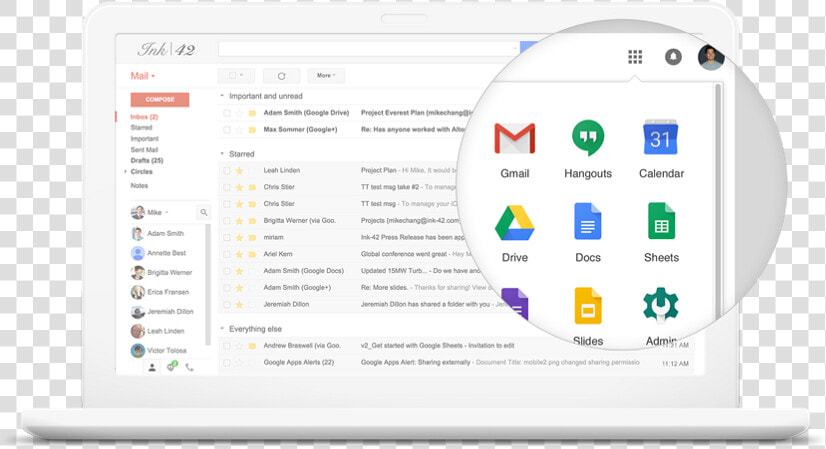The height and width of the screenshot is (449, 826).
Task: Click the apps launcher vertical scrollbar
Action: click(x=717, y=200)
